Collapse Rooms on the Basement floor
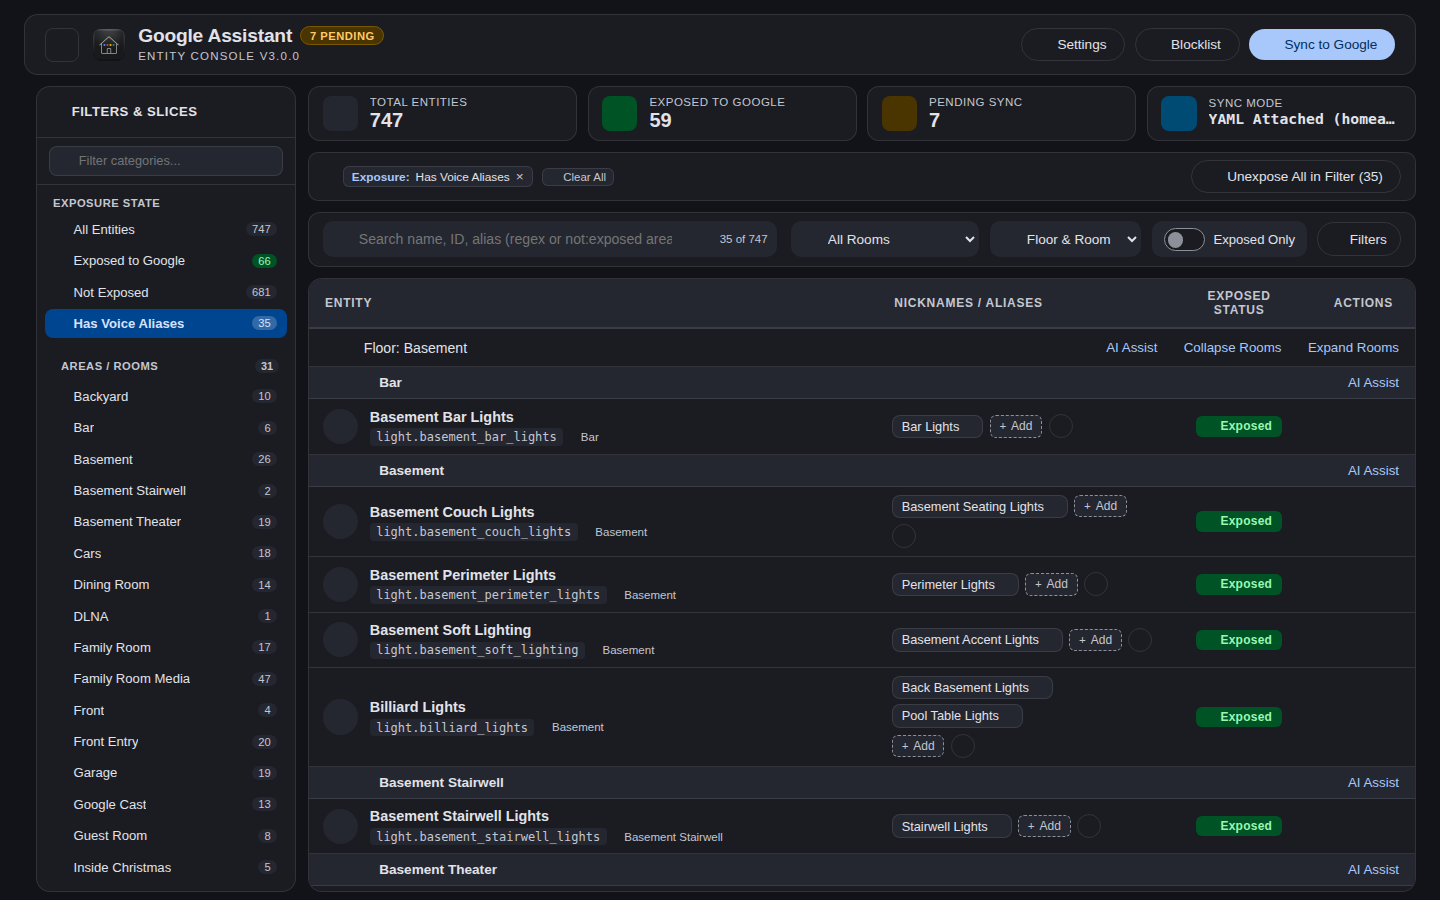Viewport: 1440px width, 900px height. (x=1232, y=348)
